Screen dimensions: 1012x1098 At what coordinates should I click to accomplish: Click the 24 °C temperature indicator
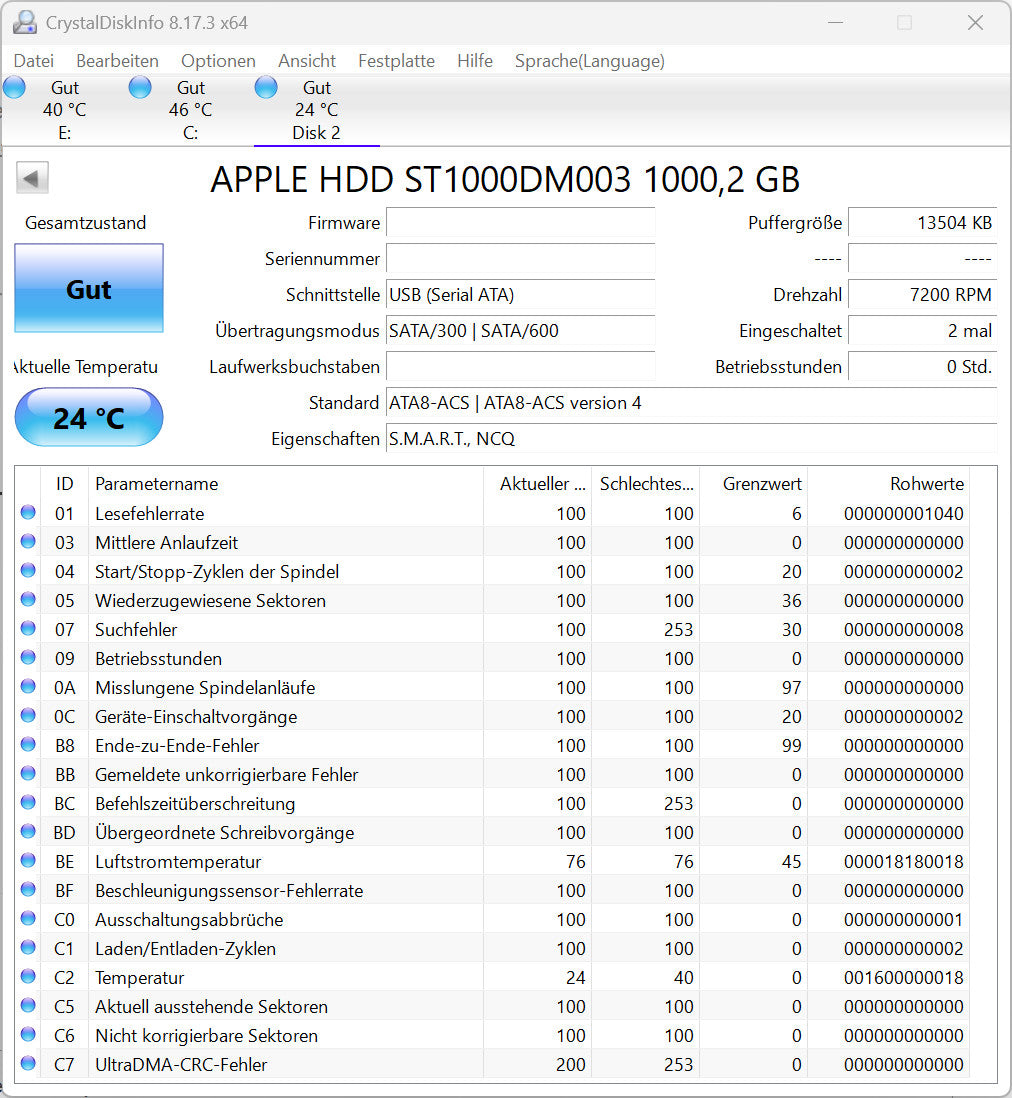coord(88,417)
